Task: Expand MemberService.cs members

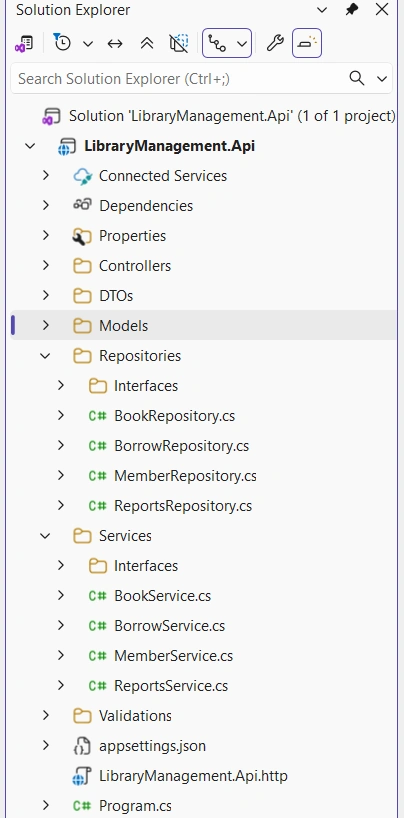Action: point(61,656)
